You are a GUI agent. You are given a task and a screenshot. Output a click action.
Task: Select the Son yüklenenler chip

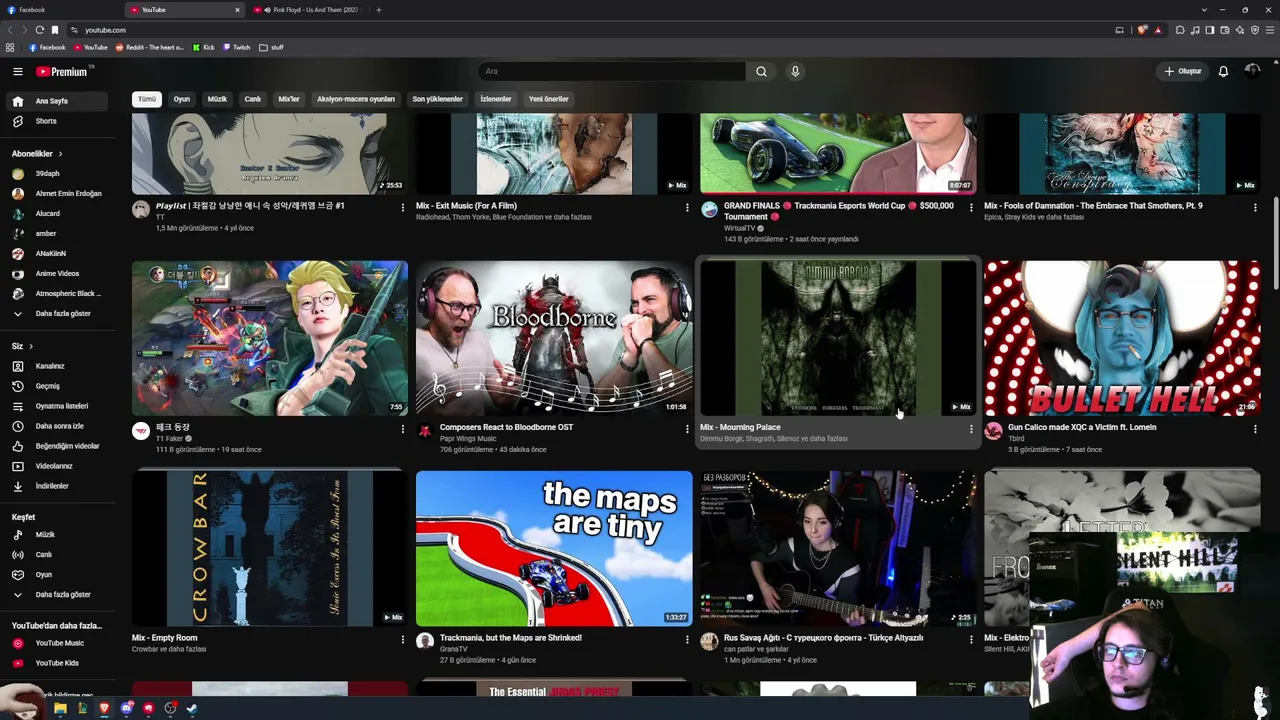pyautogui.click(x=438, y=99)
